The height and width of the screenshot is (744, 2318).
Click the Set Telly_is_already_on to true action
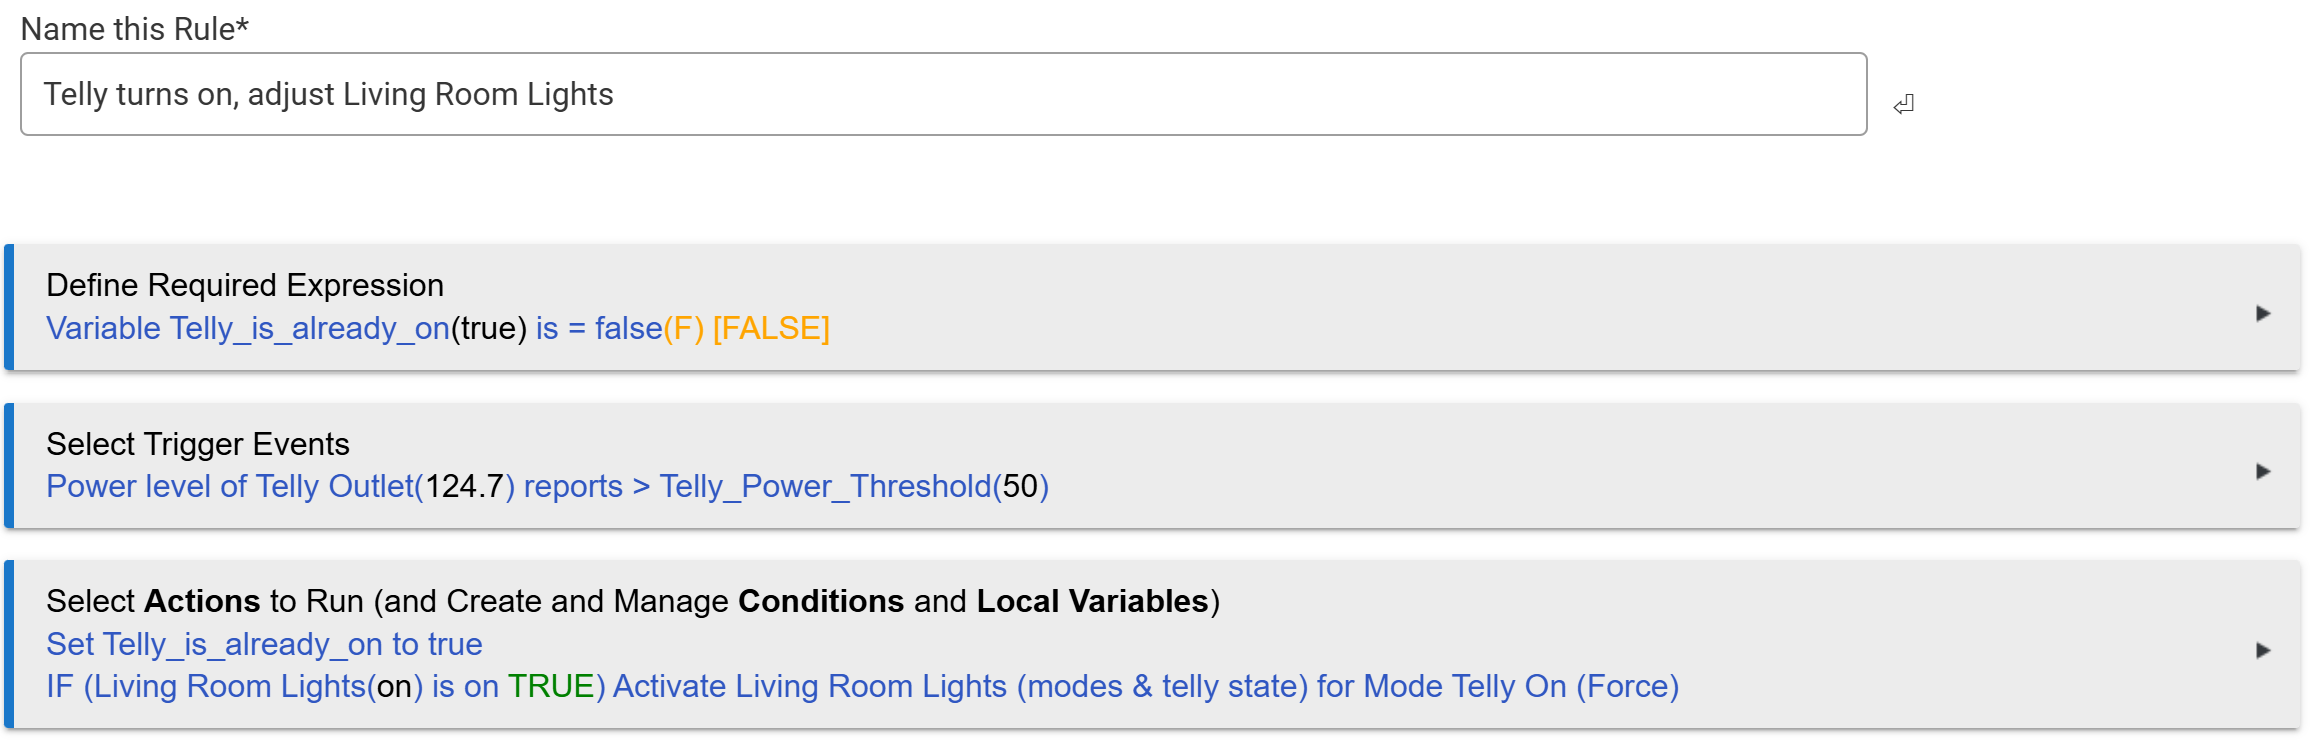(264, 645)
